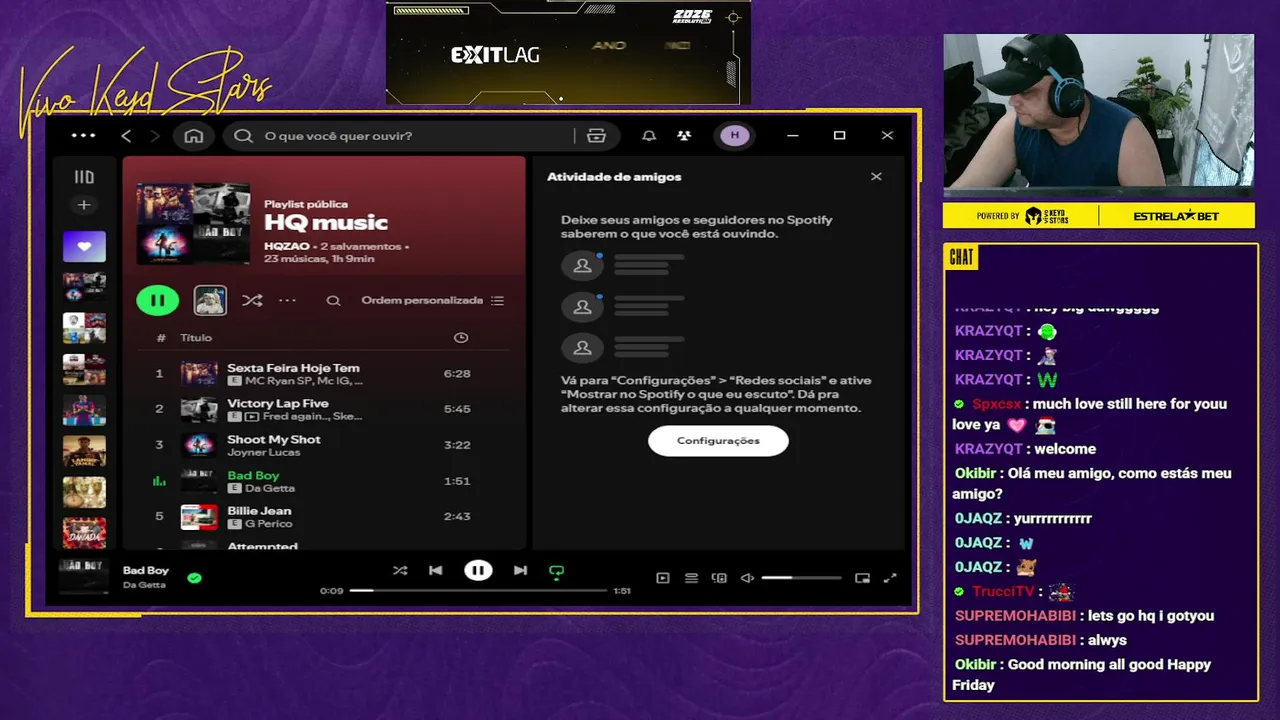
Task: Click the 'Título' column header
Action: (196, 338)
